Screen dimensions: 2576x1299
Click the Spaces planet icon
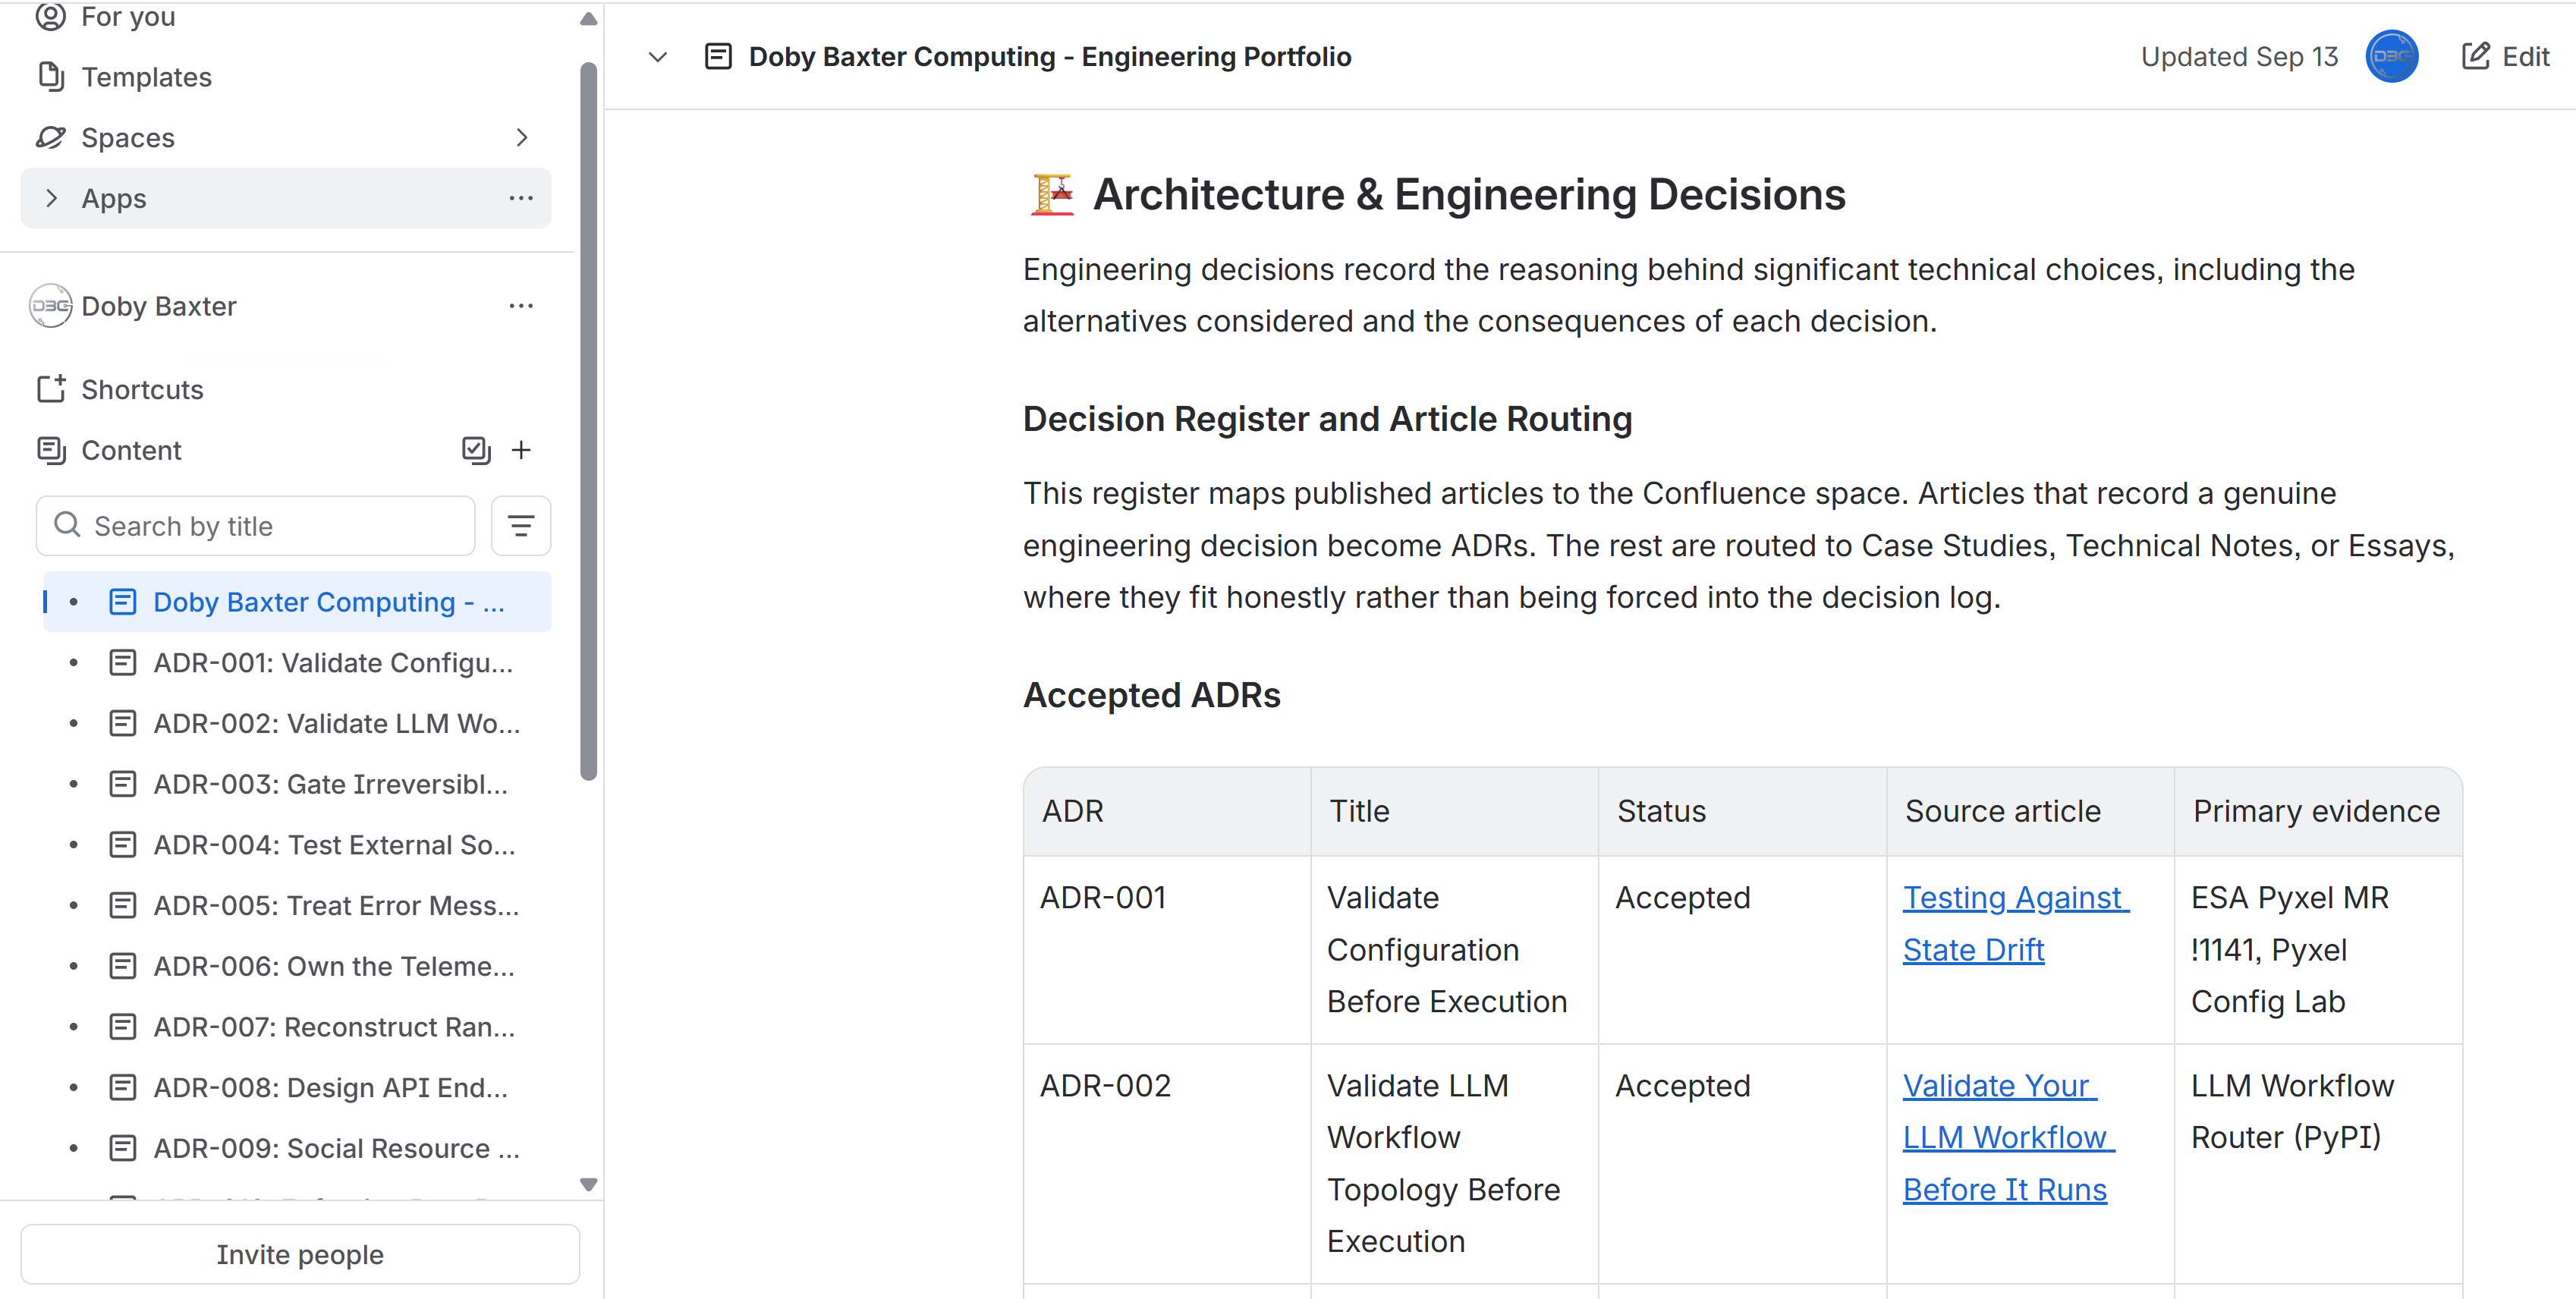(51, 137)
